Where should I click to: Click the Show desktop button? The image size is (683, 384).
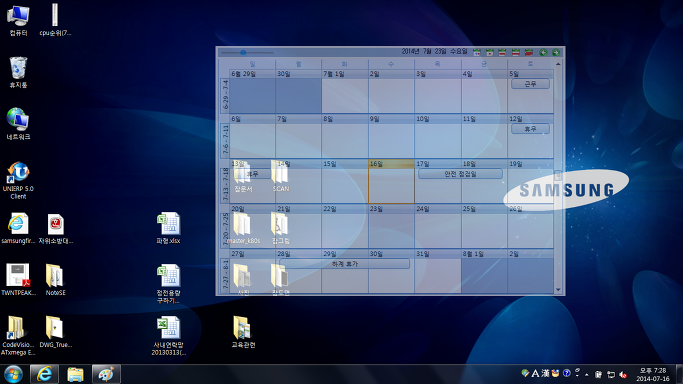click(x=680, y=374)
